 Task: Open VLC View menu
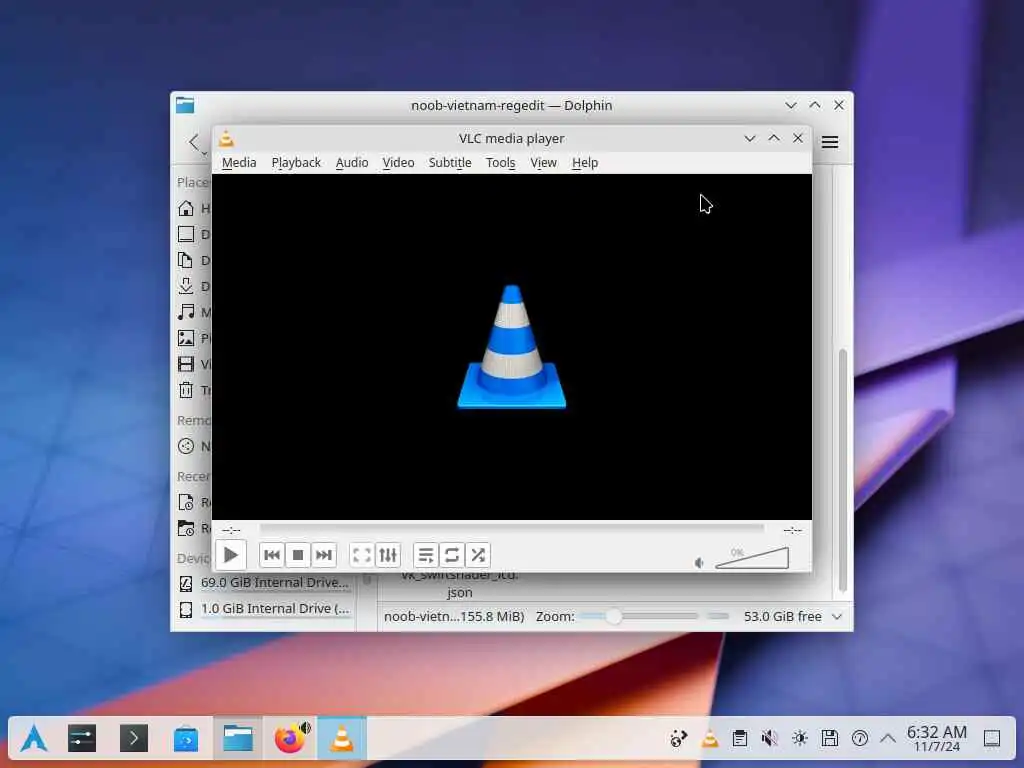tap(543, 163)
